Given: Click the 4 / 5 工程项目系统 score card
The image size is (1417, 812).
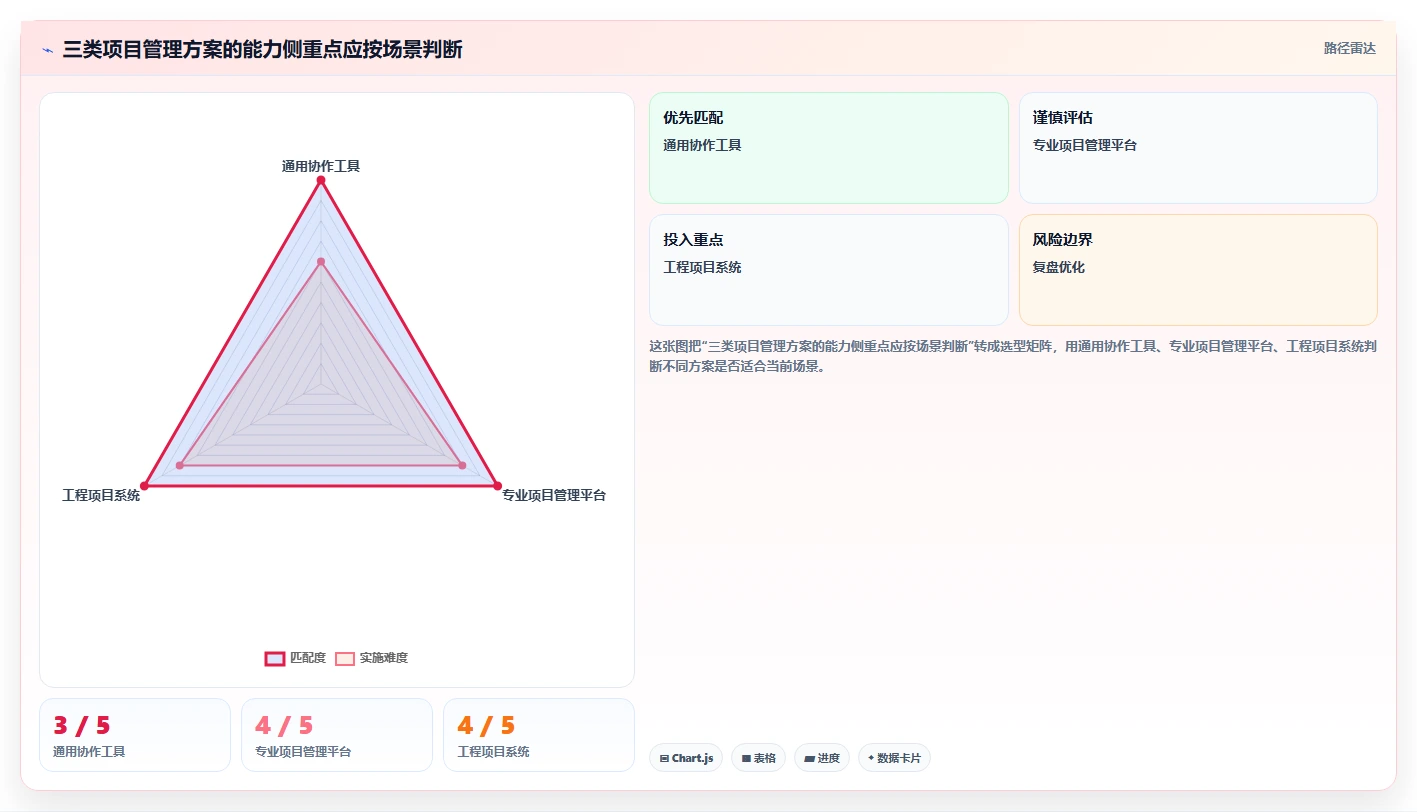Looking at the screenshot, I should coord(539,735).
